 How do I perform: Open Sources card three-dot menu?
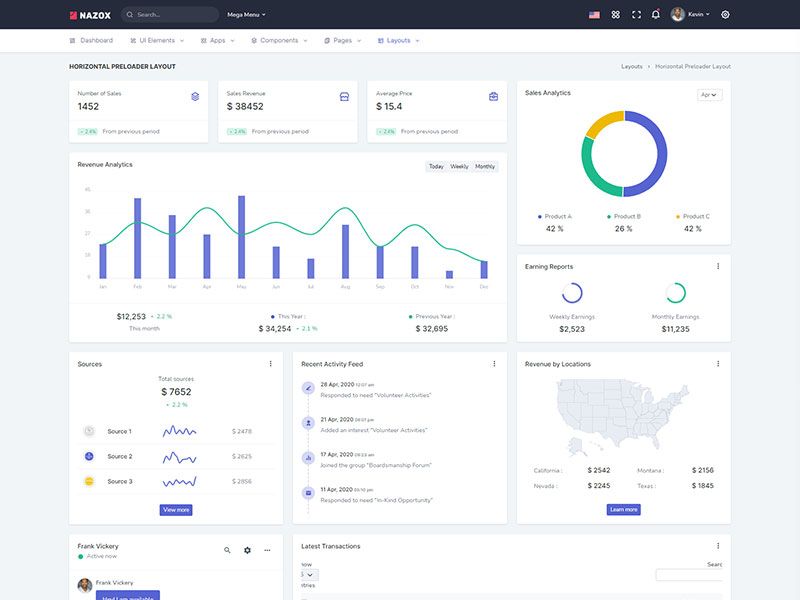click(x=270, y=364)
